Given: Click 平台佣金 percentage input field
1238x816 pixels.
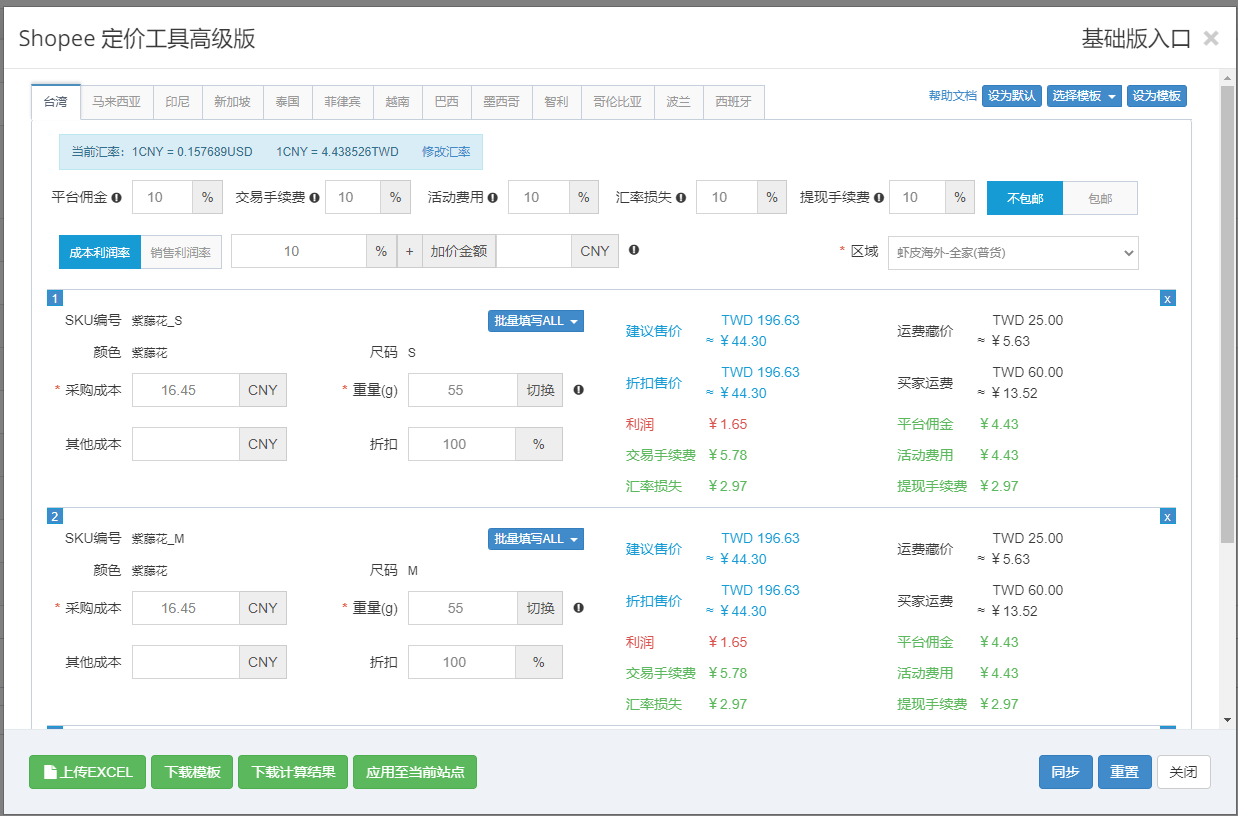Looking at the screenshot, I should (162, 198).
